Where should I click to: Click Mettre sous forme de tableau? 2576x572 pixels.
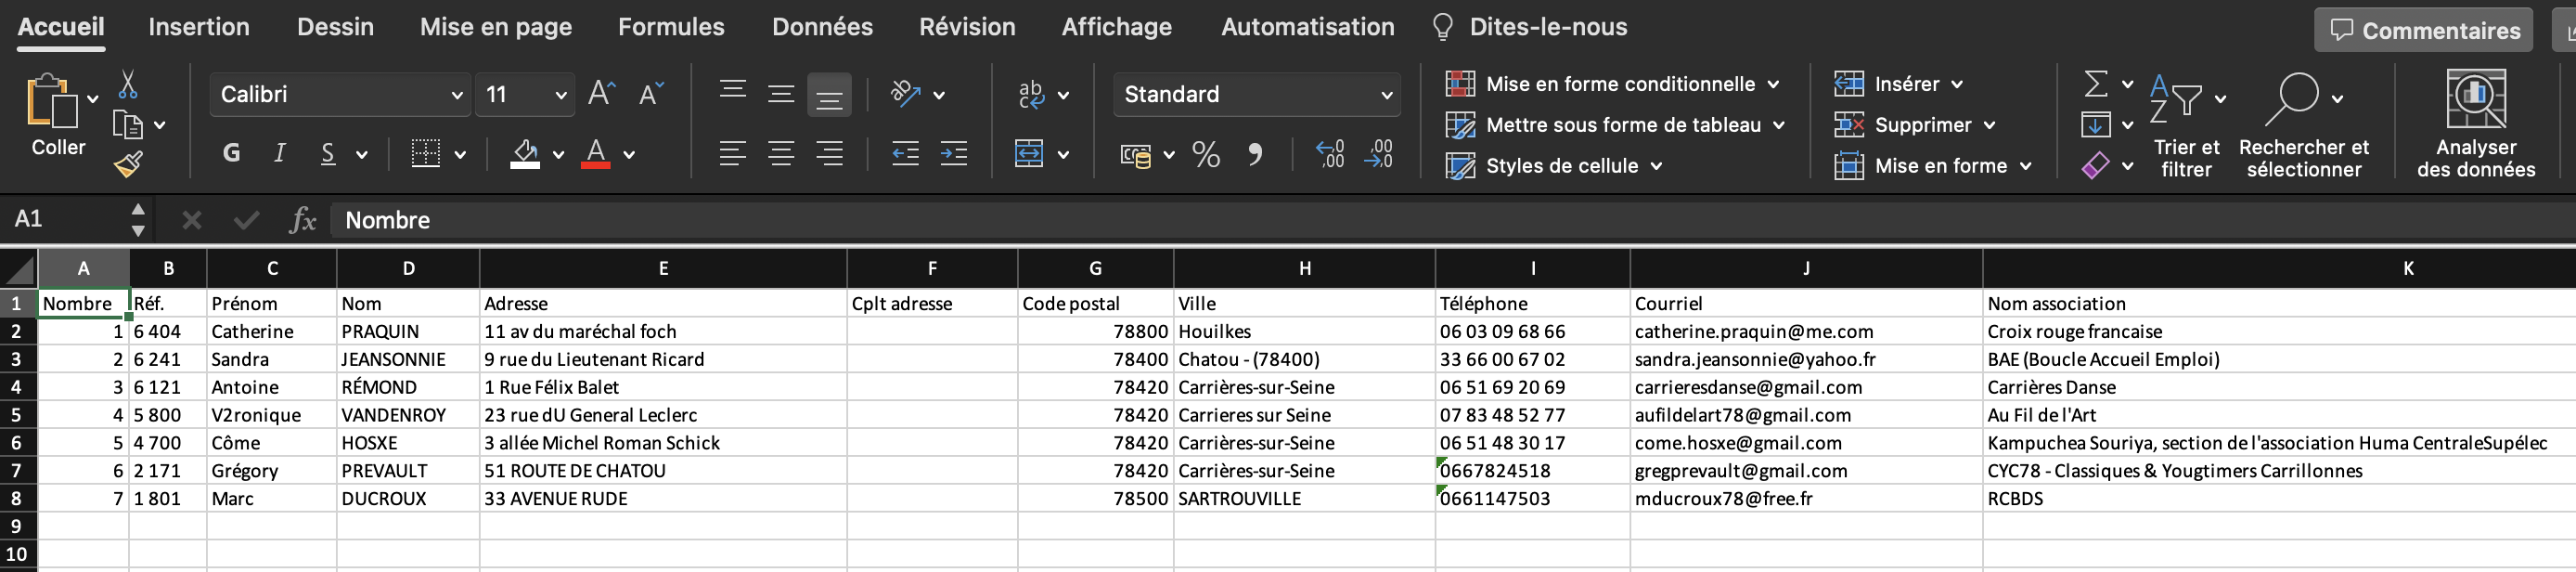[x=1615, y=125]
